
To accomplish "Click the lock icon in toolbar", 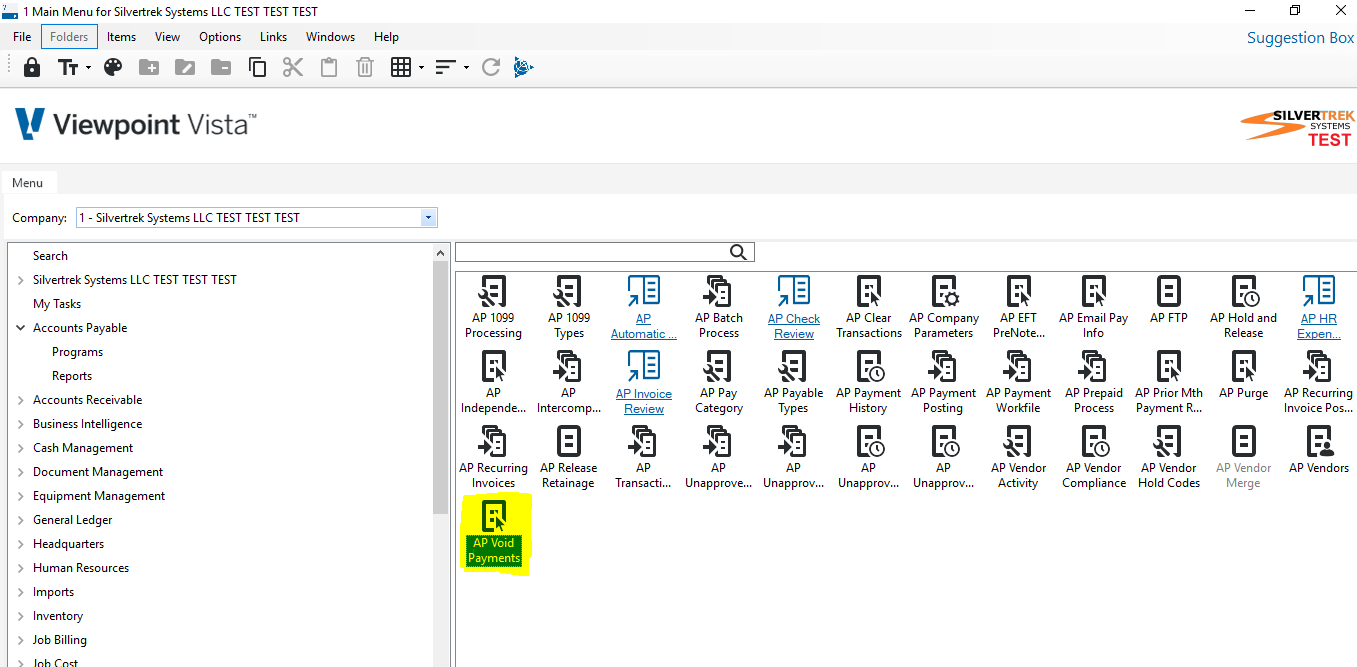I will point(32,67).
